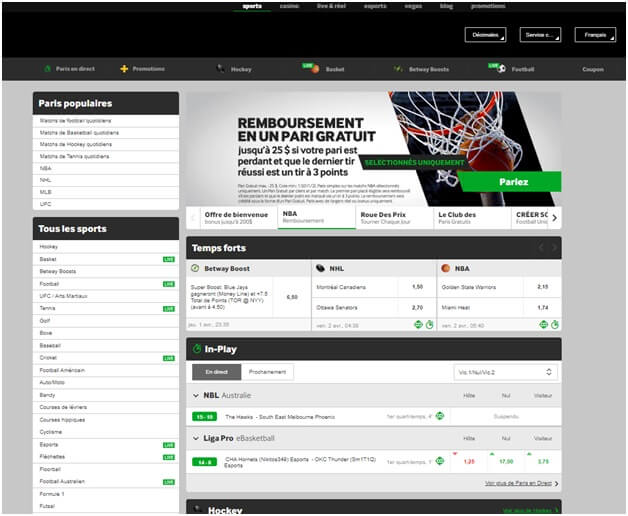
Task: Click the NHL puck icon in Temps forts
Action: click(x=320, y=268)
